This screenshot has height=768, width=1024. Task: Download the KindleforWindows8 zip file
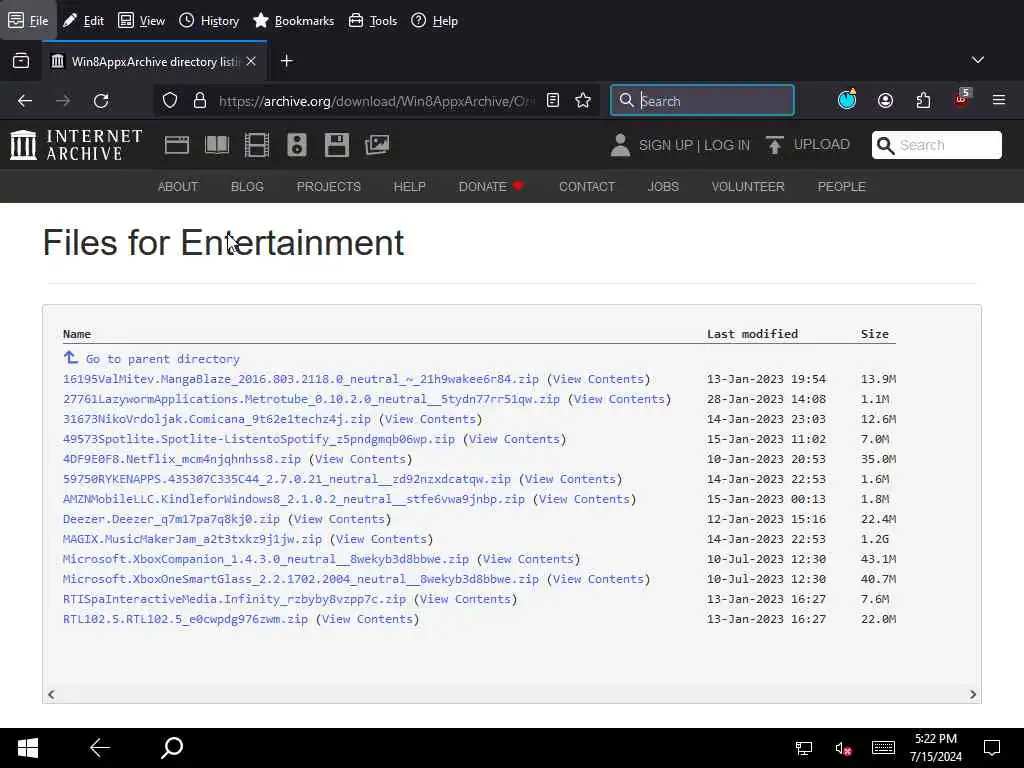click(294, 499)
